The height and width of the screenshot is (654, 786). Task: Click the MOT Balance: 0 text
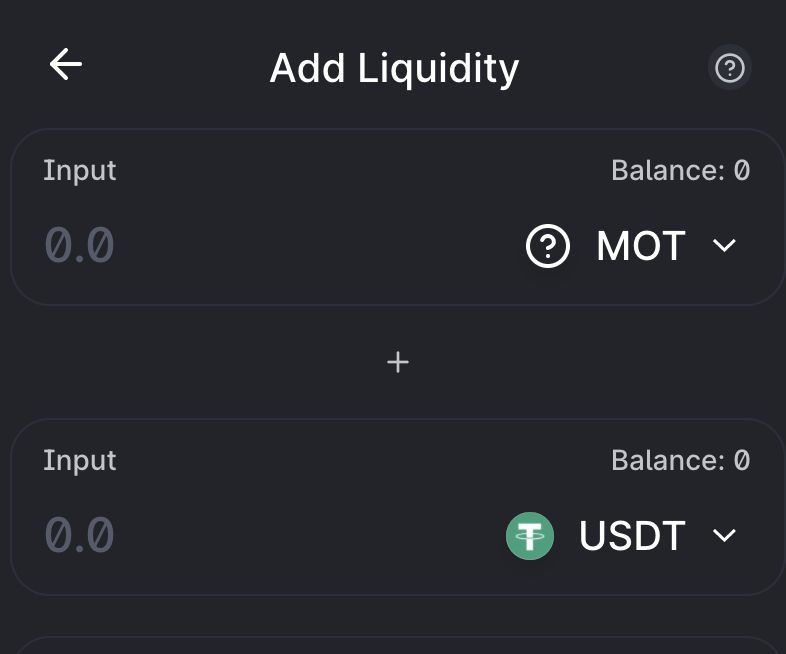[x=680, y=171]
